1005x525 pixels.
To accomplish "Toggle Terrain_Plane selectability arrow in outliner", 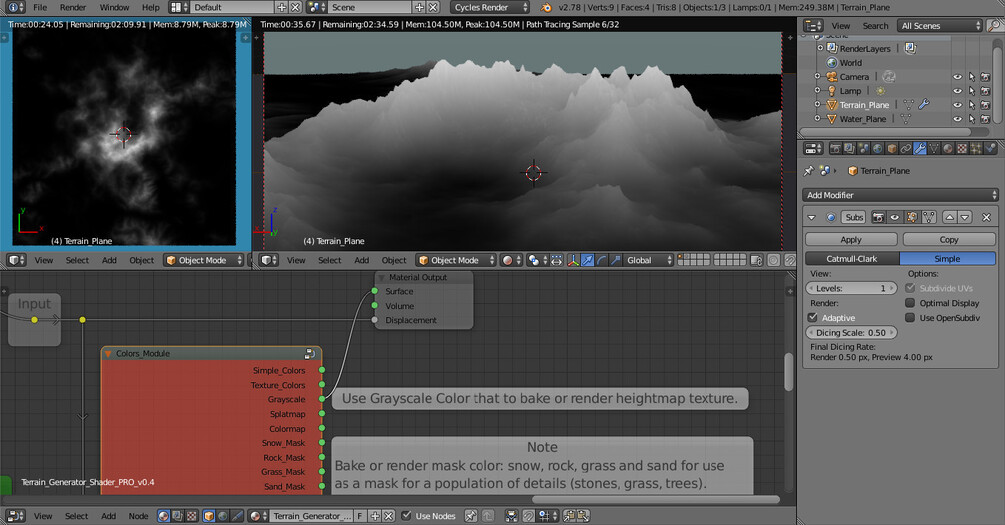I will [971, 105].
